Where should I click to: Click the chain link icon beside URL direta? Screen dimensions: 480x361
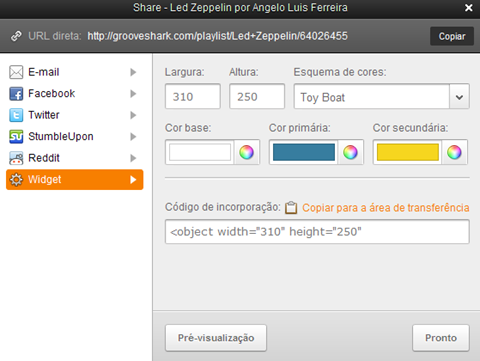point(16,36)
